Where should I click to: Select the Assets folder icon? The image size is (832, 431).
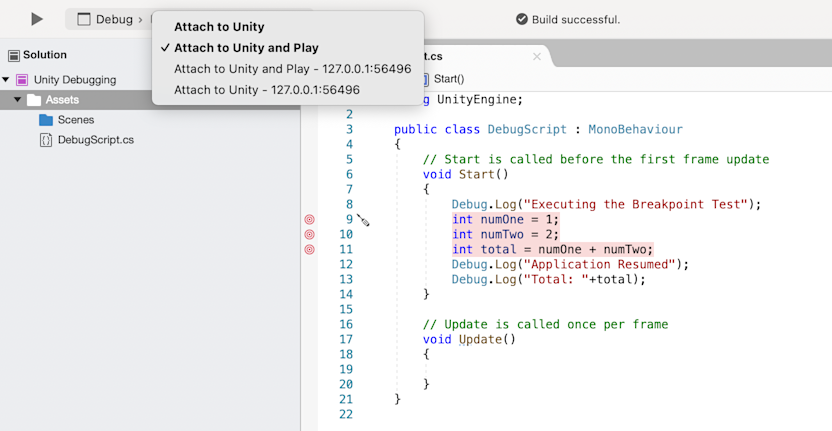34,100
